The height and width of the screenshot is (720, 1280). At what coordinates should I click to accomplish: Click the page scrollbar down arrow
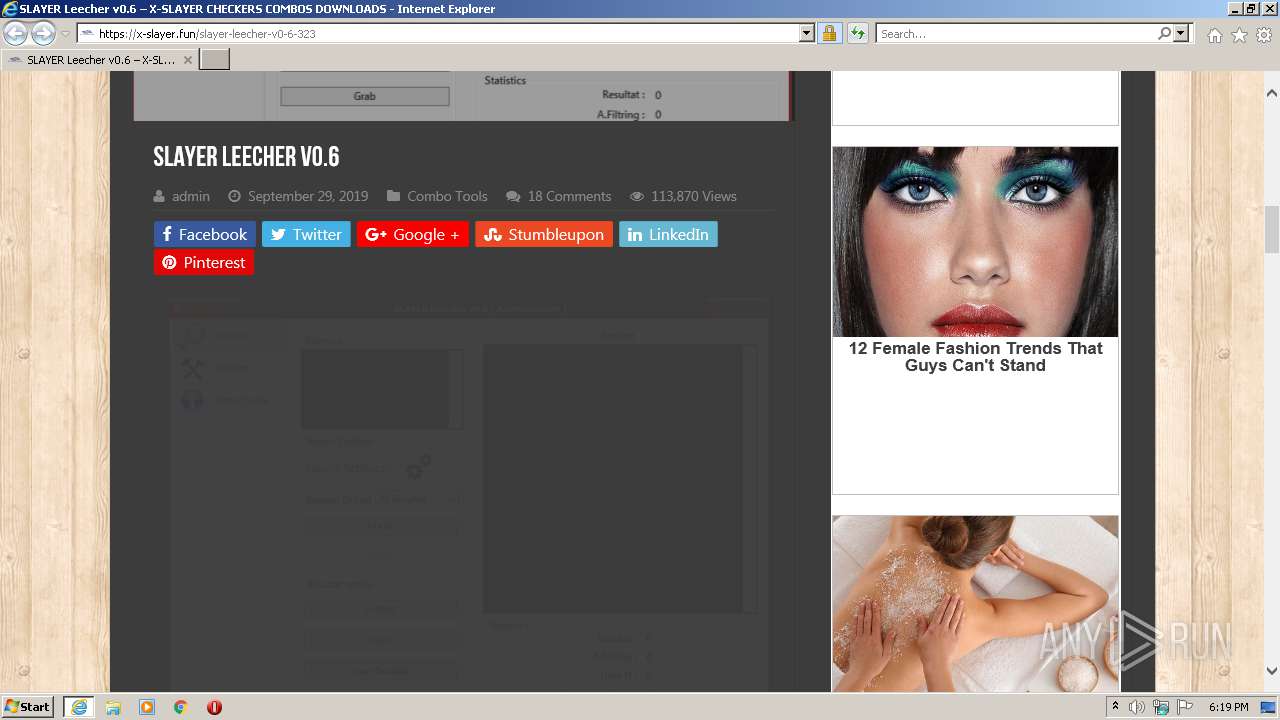point(1272,671)
